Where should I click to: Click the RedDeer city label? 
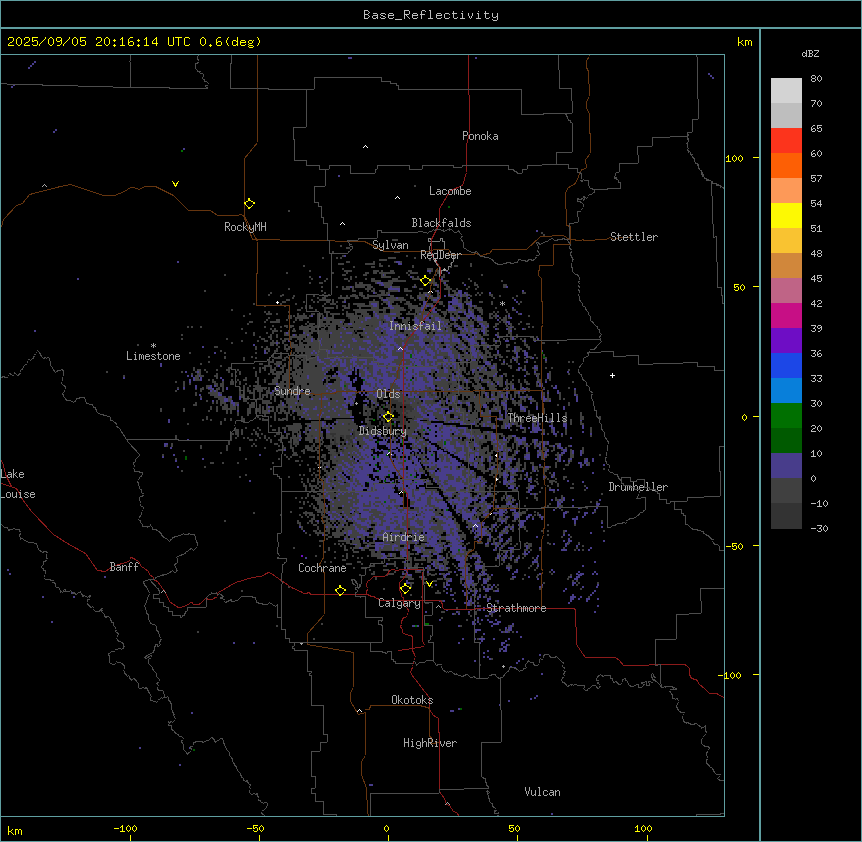[440, 255]
